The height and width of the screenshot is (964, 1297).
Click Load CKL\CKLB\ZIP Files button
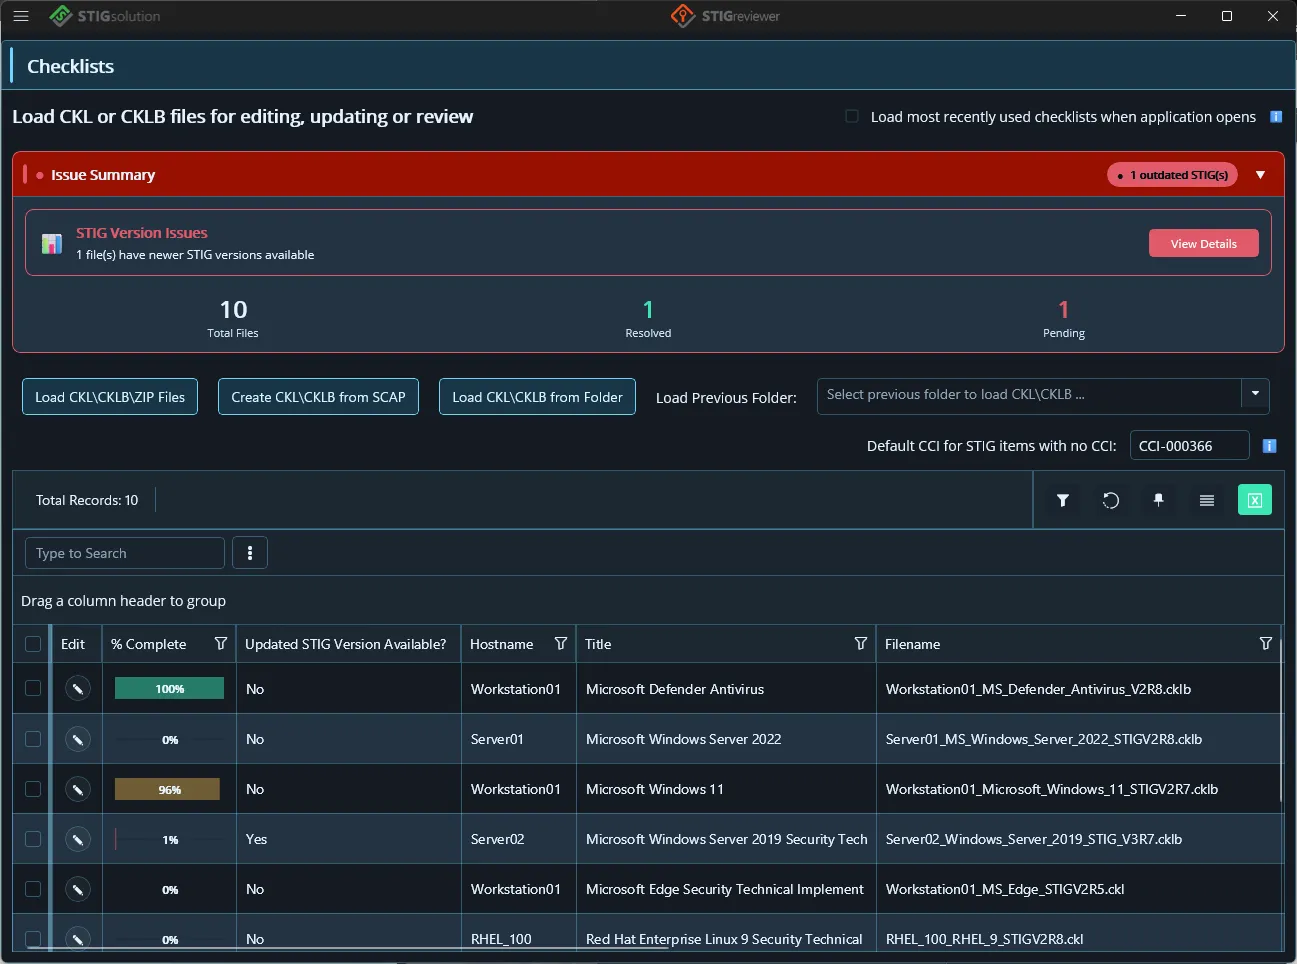[110, 397]
